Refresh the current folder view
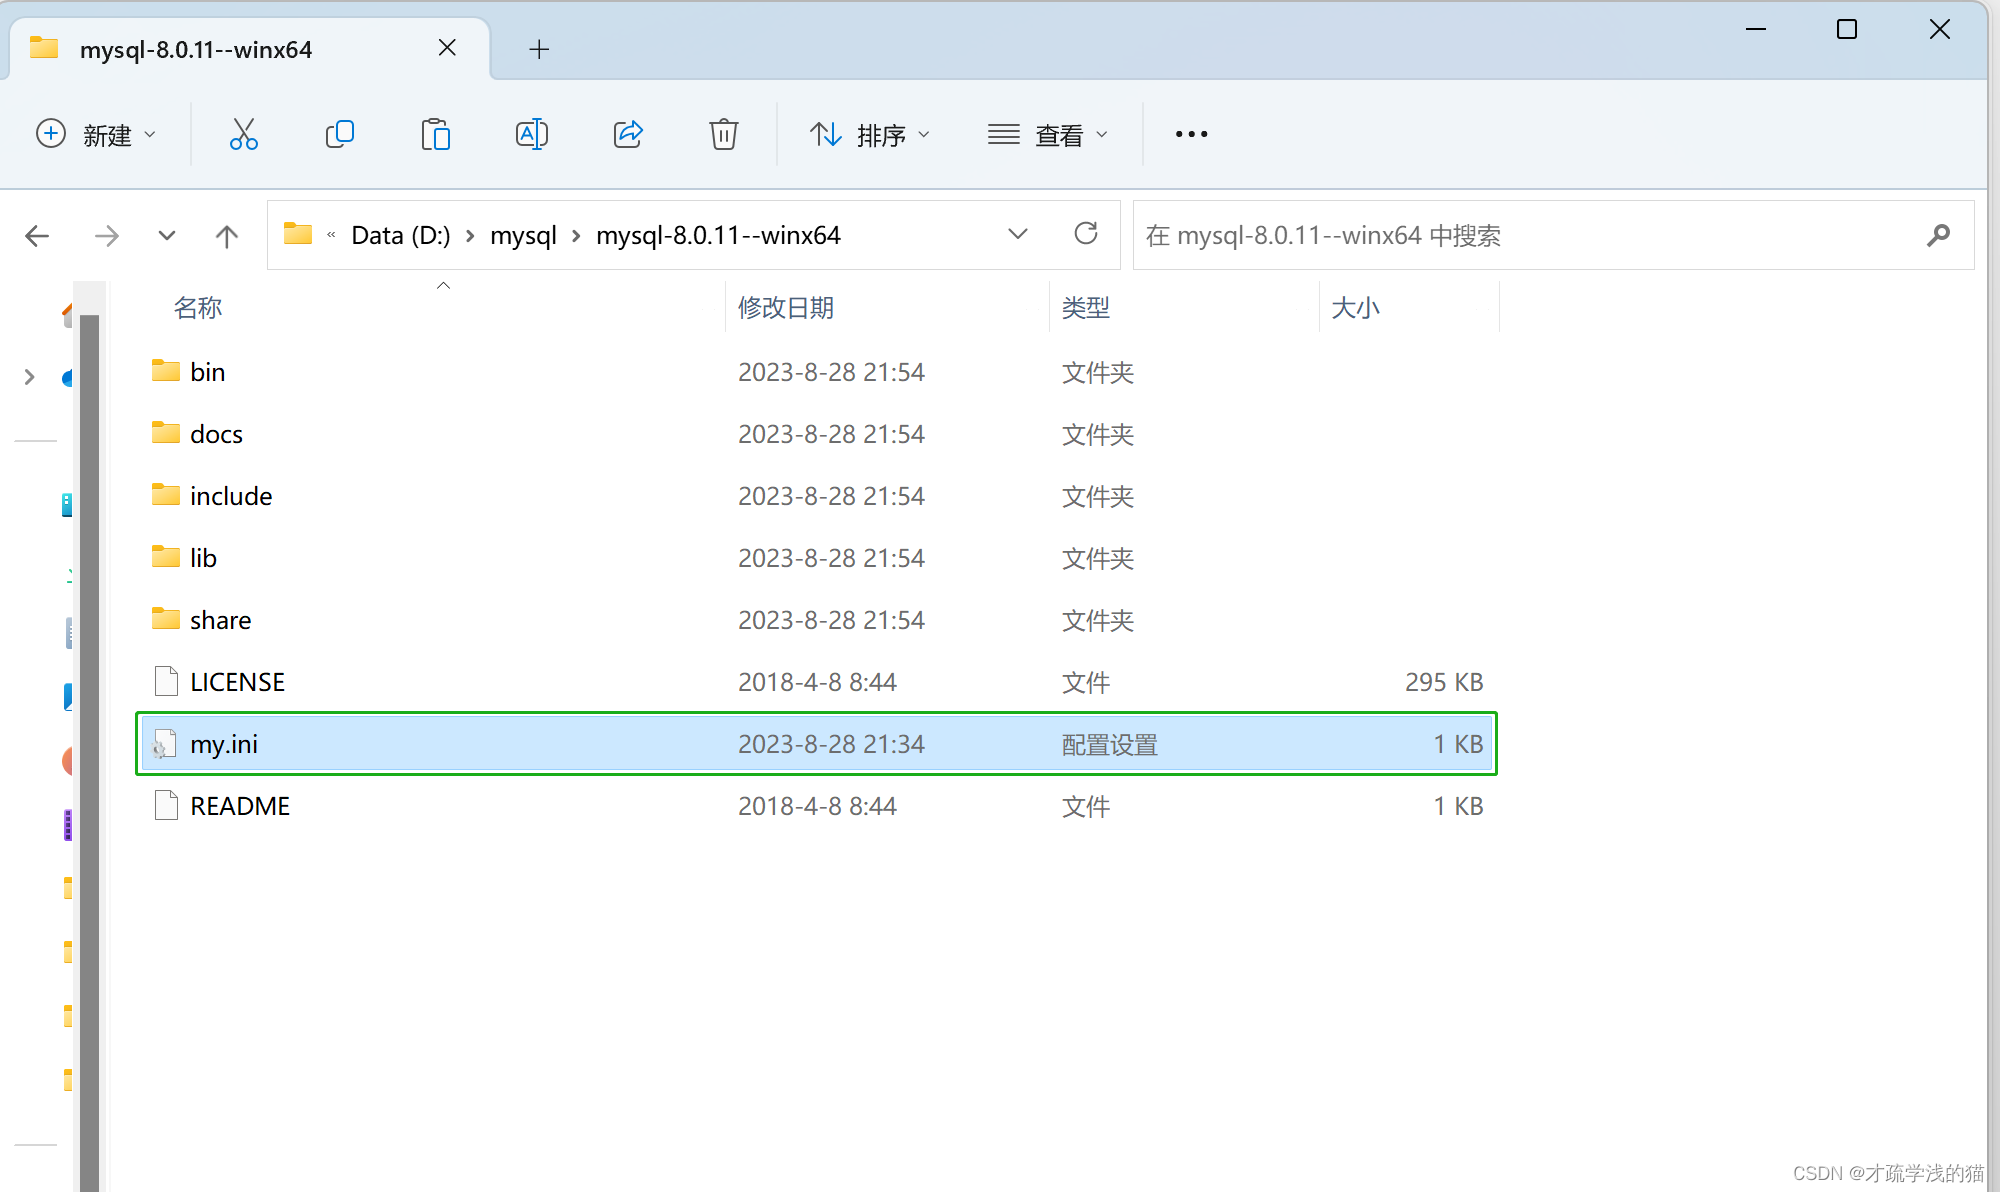This screenshot has height=1192, width=2000. point(1085,235)
